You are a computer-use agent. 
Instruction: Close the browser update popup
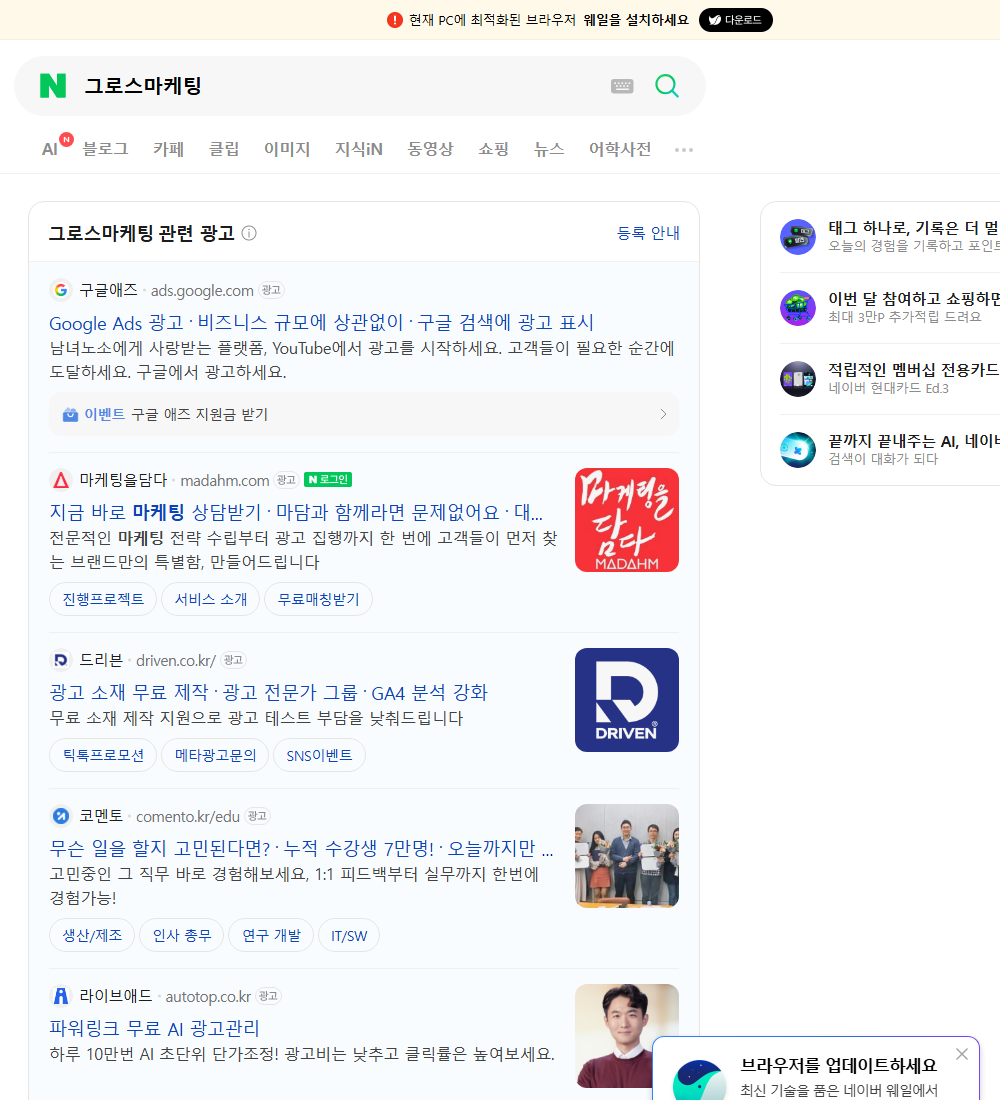point(961,1054)
